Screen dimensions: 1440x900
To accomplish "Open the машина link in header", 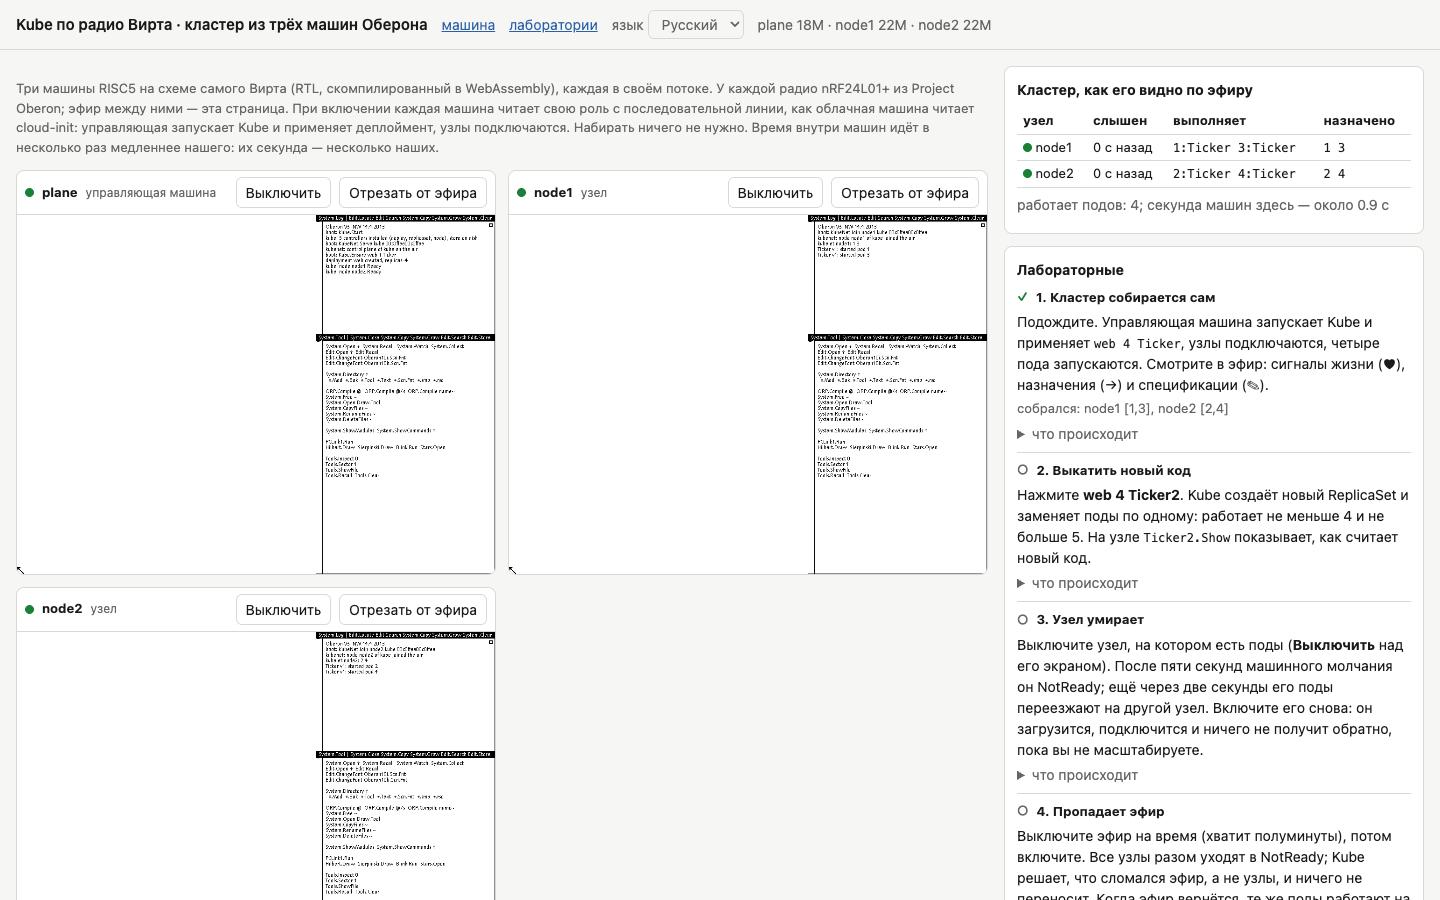I will 468,25.
